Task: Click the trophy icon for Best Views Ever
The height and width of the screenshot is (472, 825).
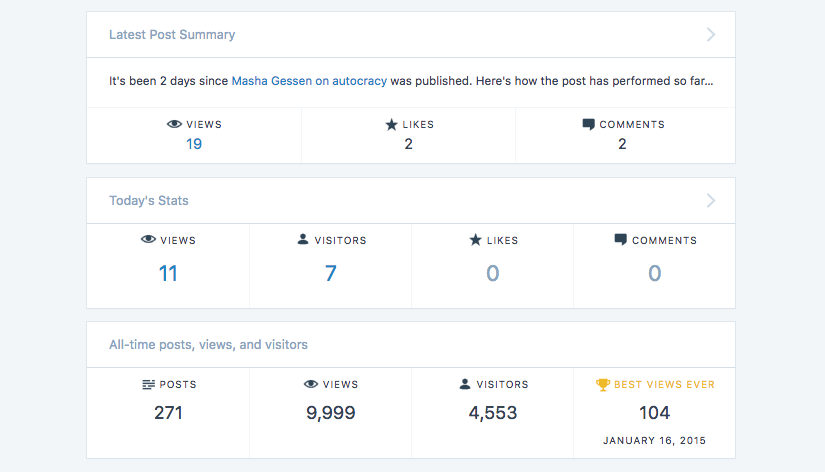Action: click(602, 384)
